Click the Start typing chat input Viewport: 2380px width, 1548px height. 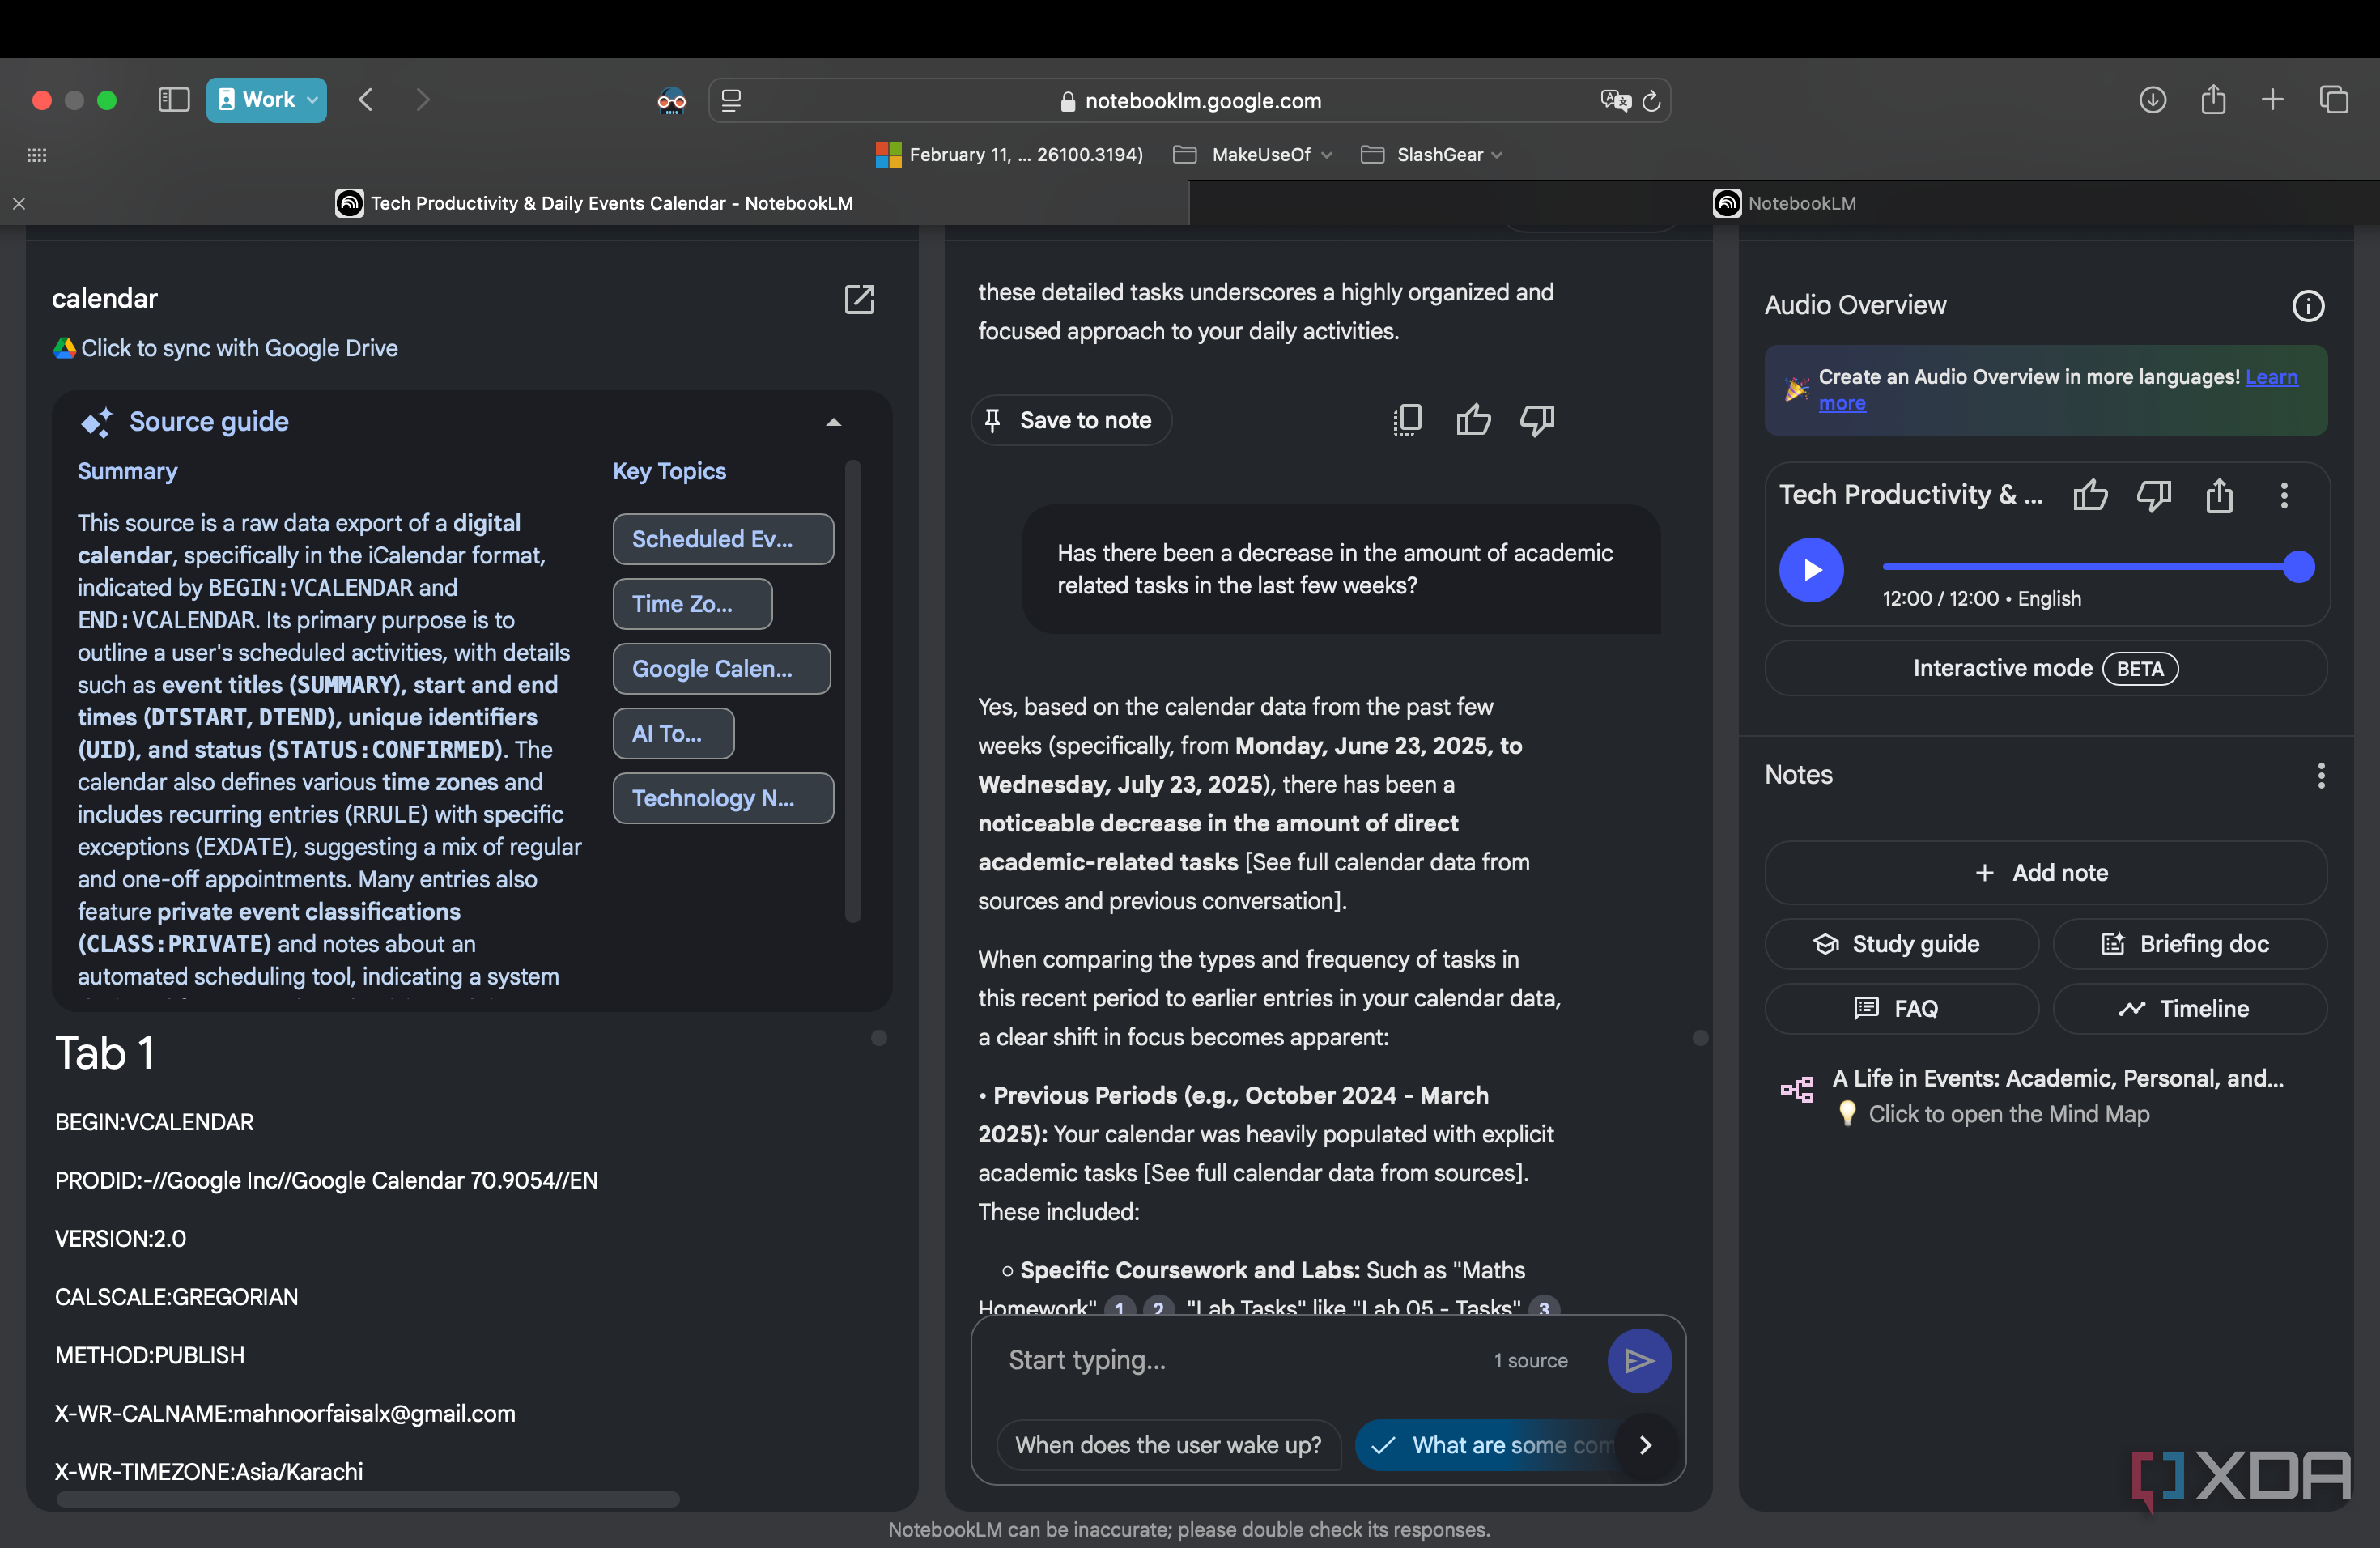(1240, 1360)
